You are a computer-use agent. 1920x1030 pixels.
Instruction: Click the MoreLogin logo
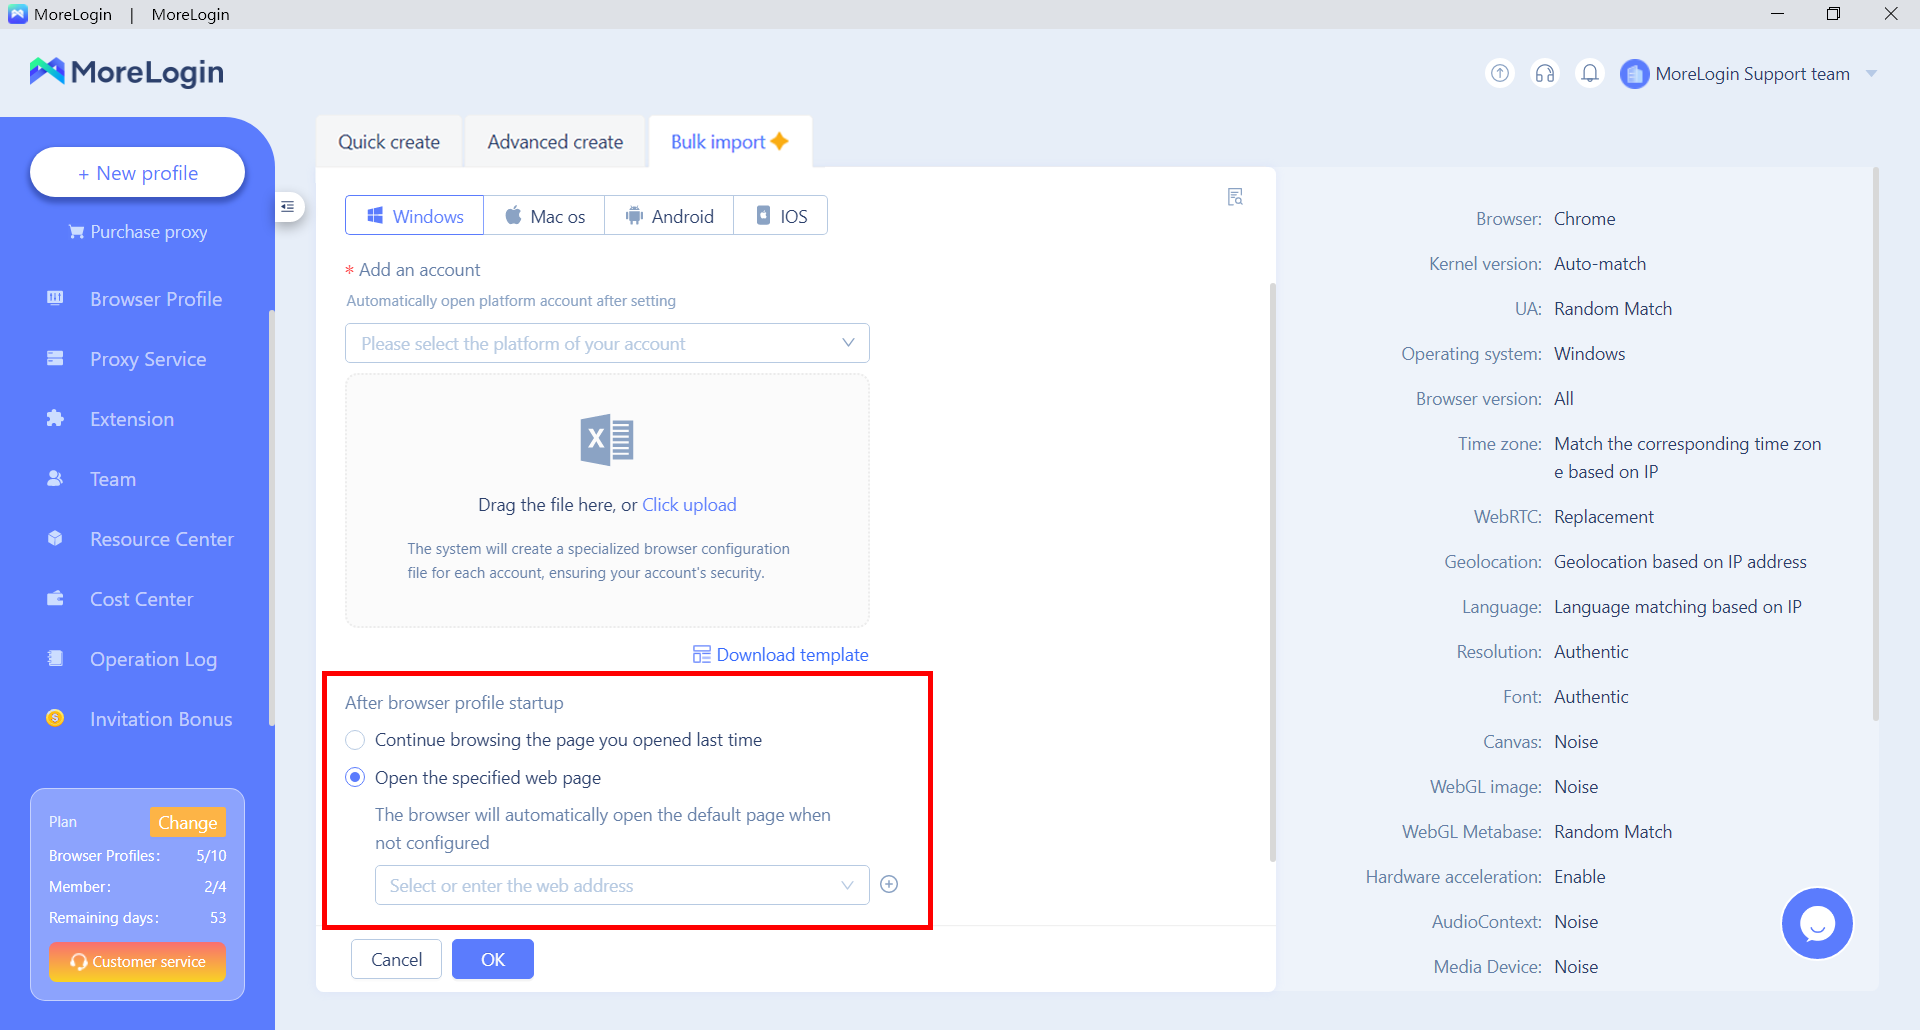[126, 72]
